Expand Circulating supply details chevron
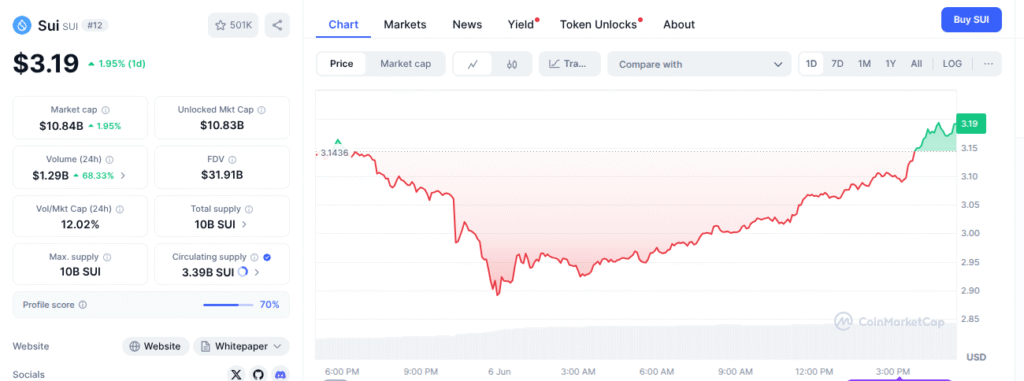 pyautogui.click(x=257, y=272)
